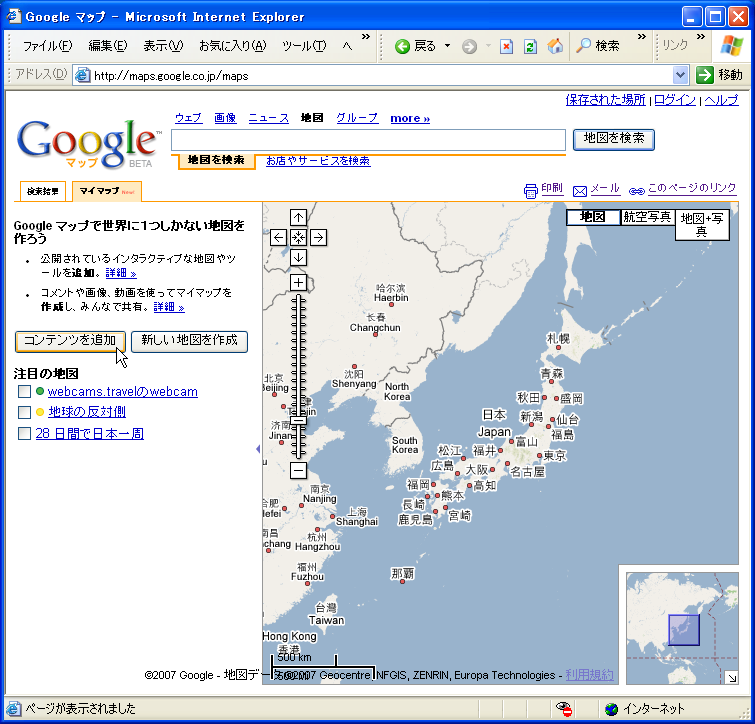Click the envelope mail icon
This screenshot has height=724, width=755.
580,192
